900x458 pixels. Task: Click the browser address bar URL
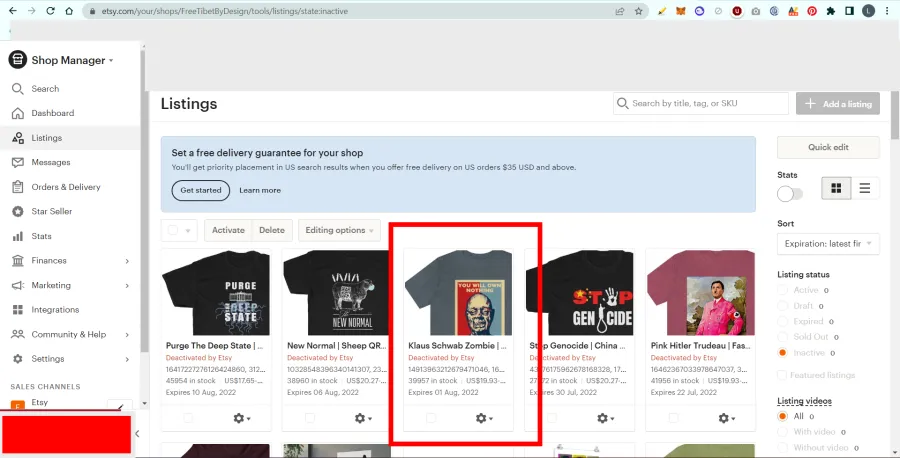point(224,11)
